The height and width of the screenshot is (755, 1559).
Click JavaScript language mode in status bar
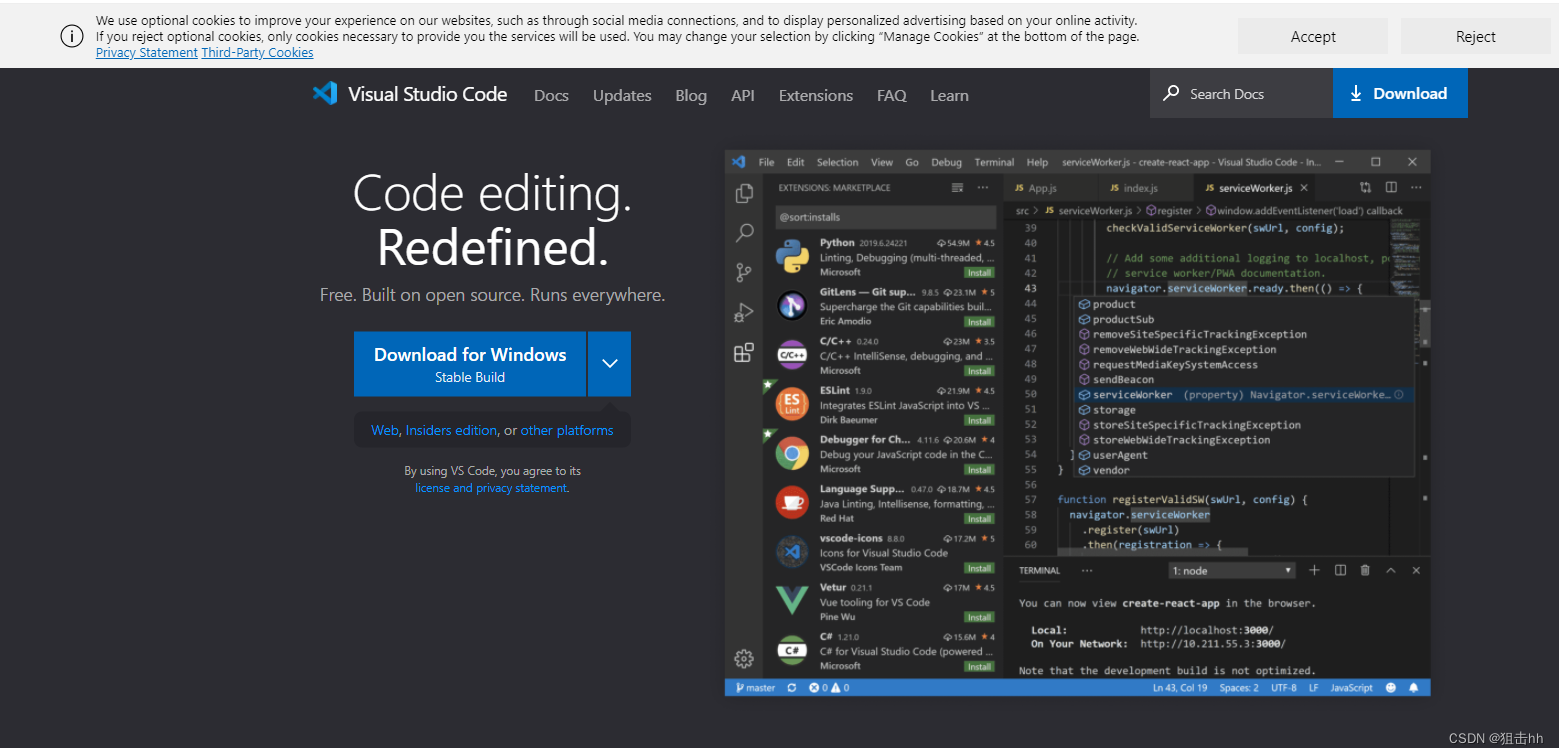1352,688
